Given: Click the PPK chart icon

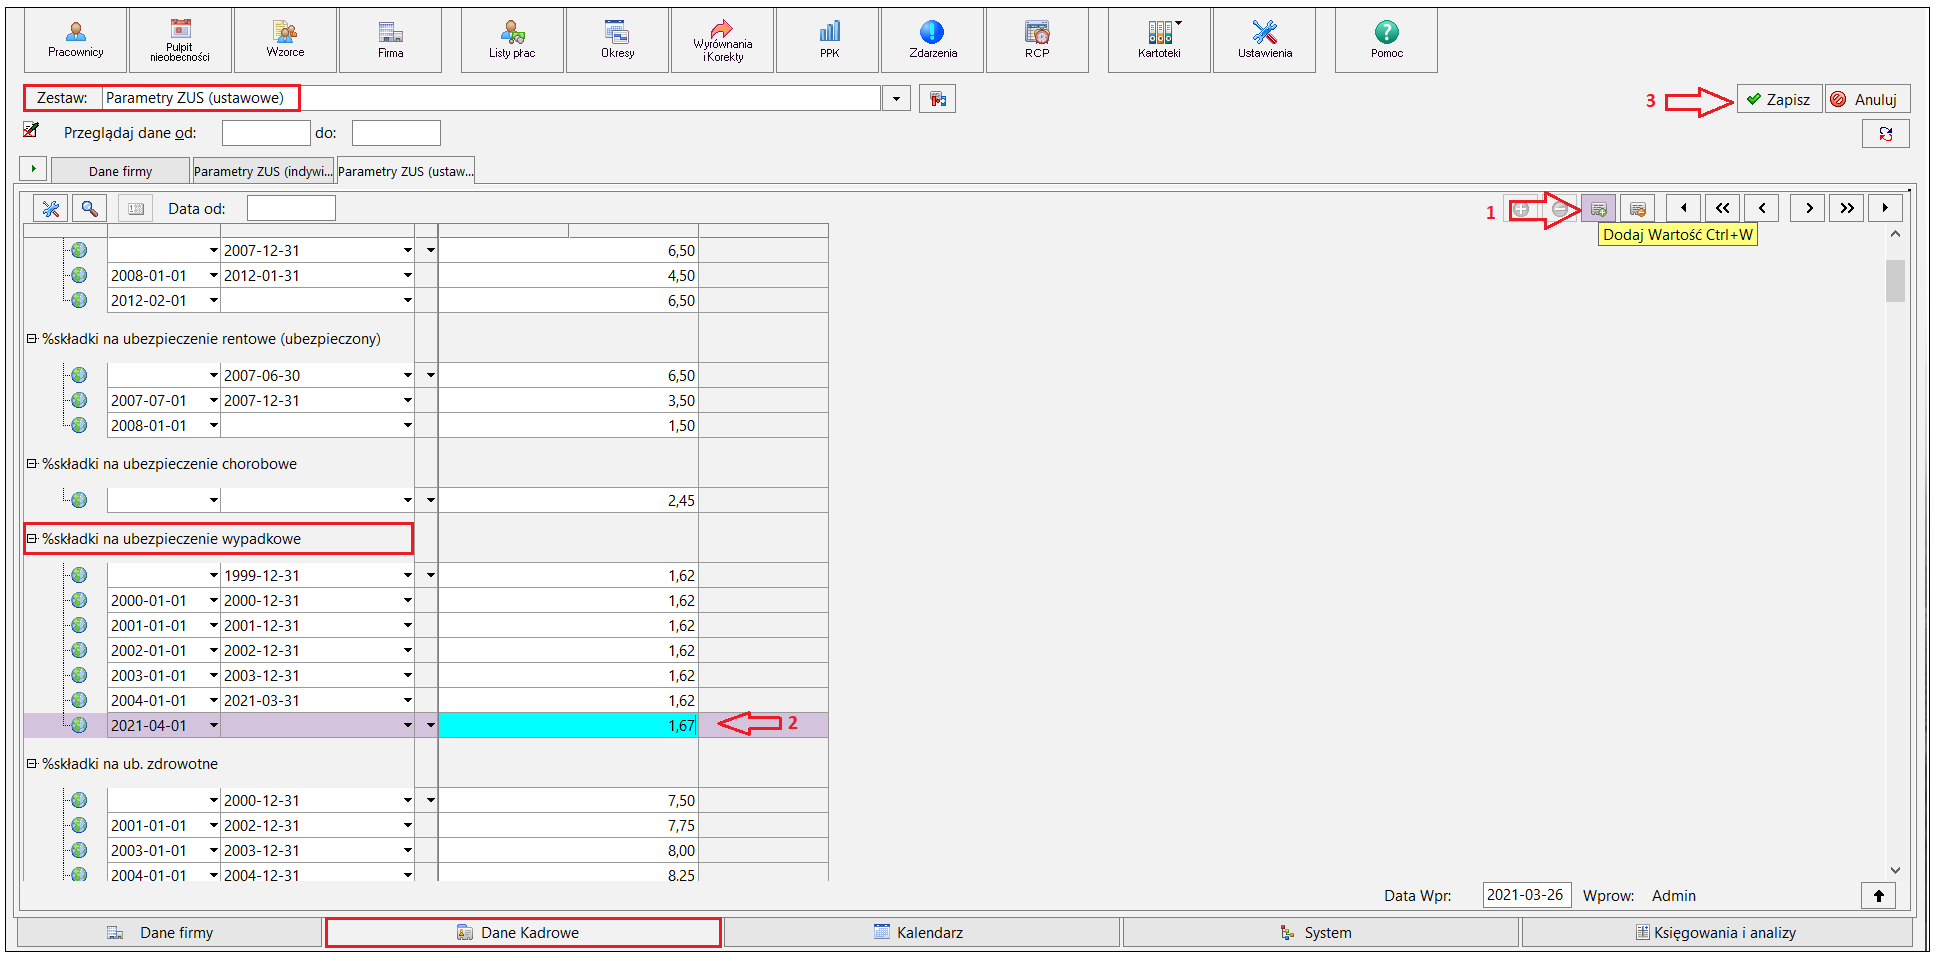Looking at the screenshot, I should point(830,40).
